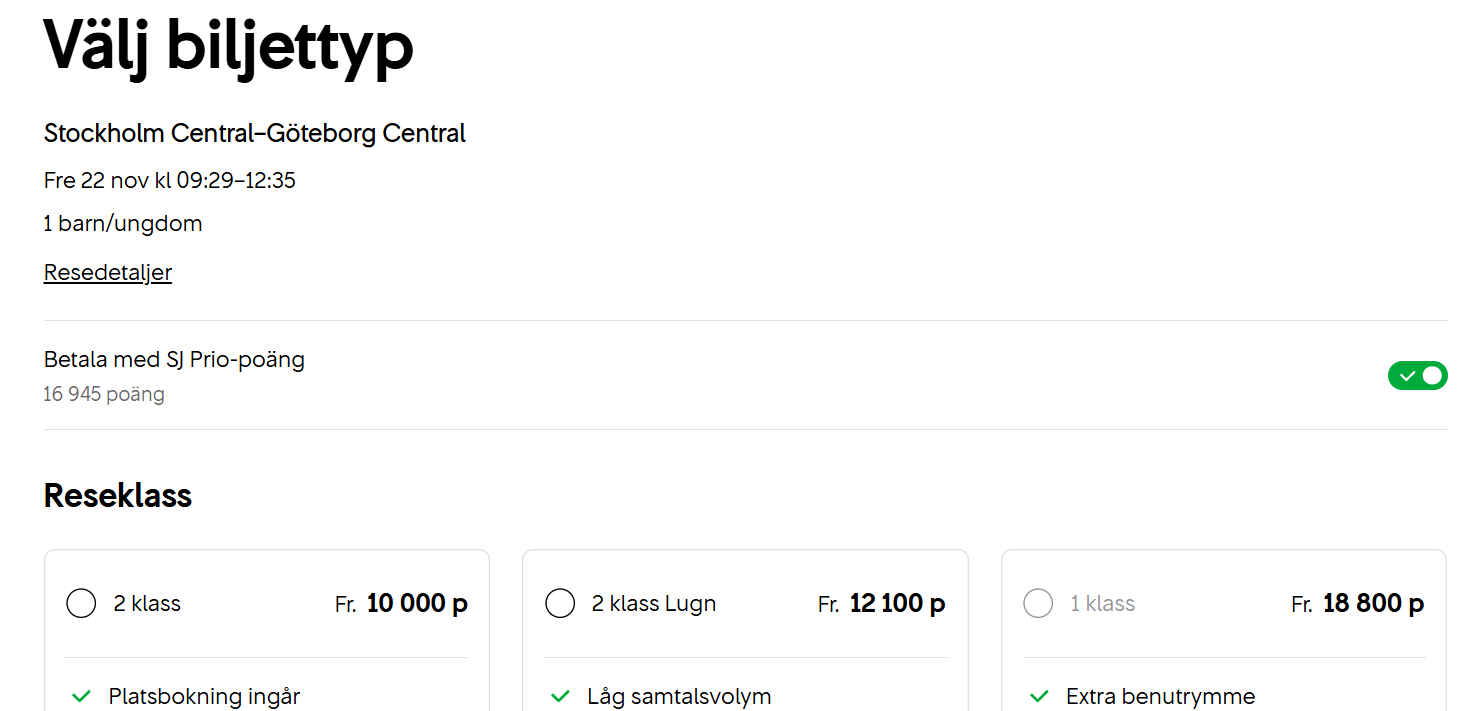The image size is (1474, 711).
Task: Click the Välj biljettyp heading
Action: point(228,45)
